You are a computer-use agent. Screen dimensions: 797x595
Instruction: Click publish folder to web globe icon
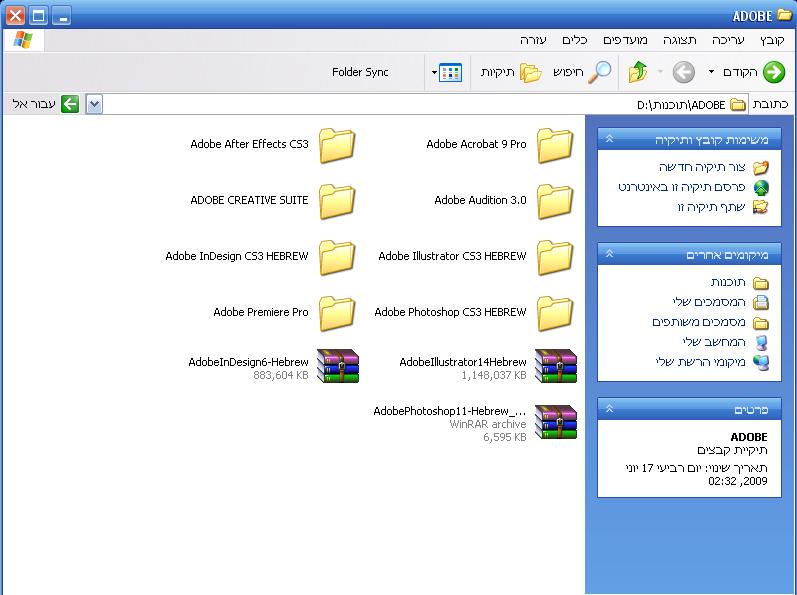tap(761, 187)
